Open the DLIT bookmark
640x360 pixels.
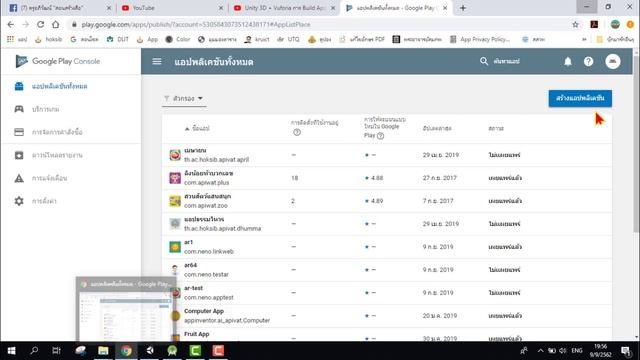tap(118, 40)
